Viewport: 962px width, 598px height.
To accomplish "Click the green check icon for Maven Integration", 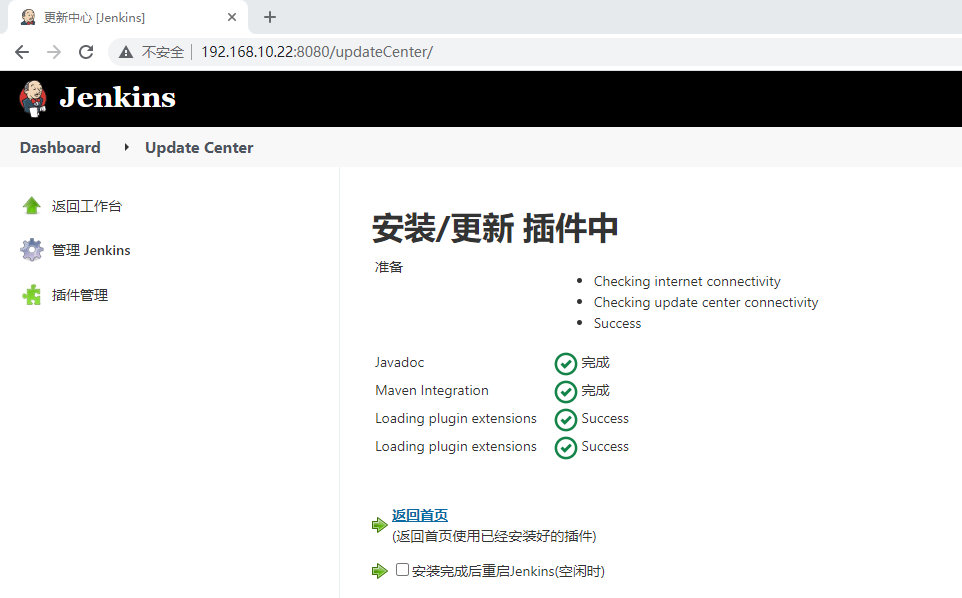I will tap(565, 391).
